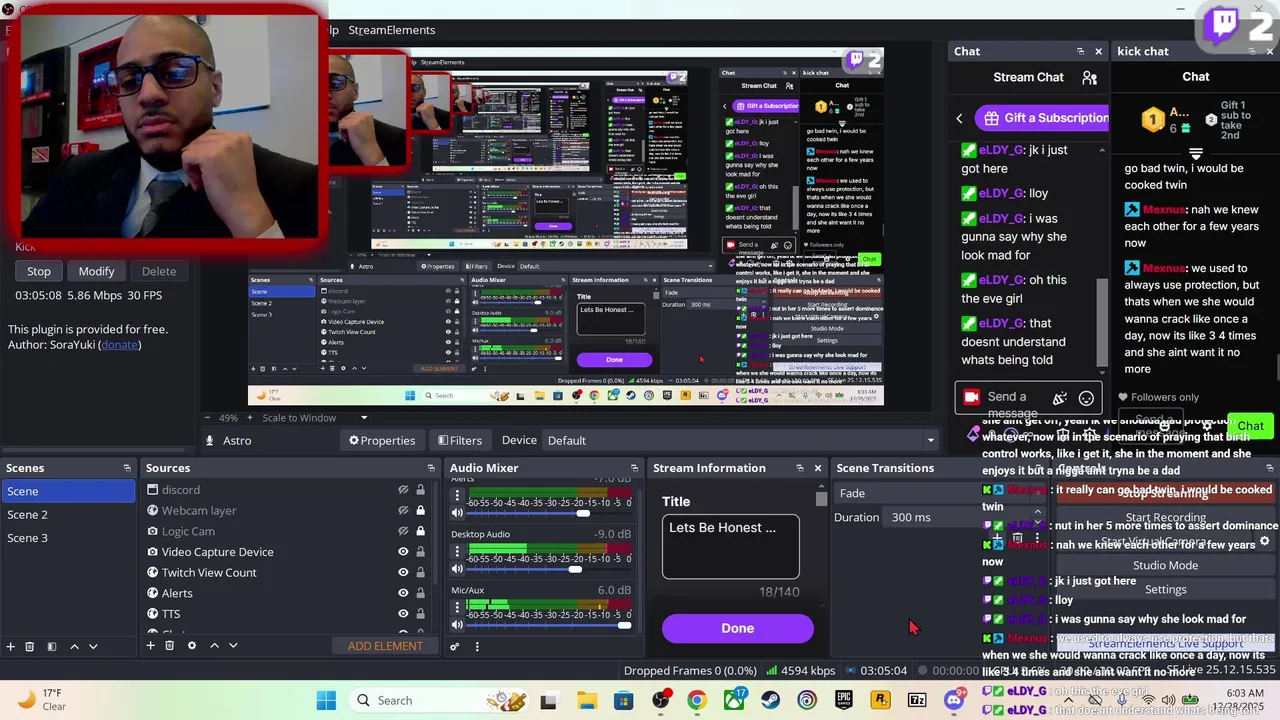The height and width of the screenshot is (720, 1280).
Task: Open the StreamElements menu
Action: [x=391, y=30]
